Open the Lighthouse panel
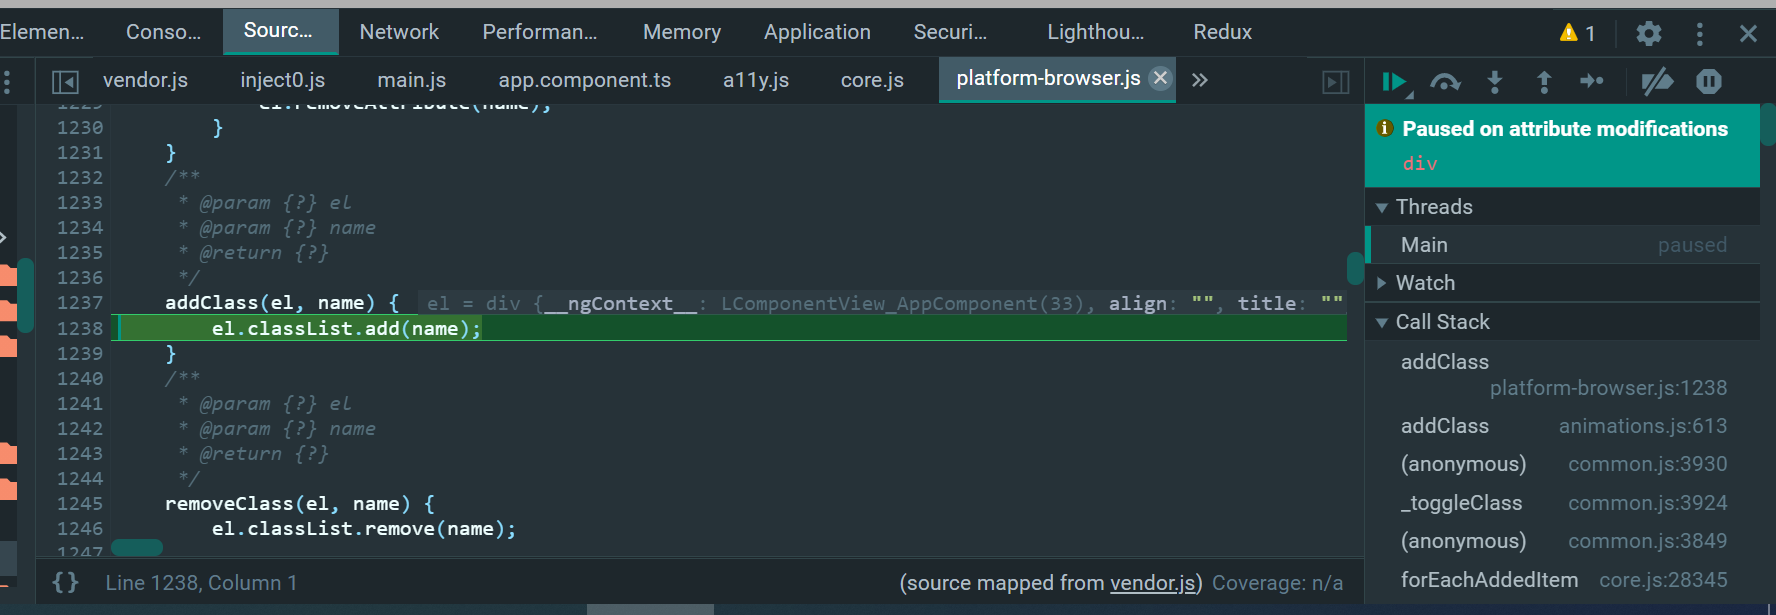 tap(1095, 32)
